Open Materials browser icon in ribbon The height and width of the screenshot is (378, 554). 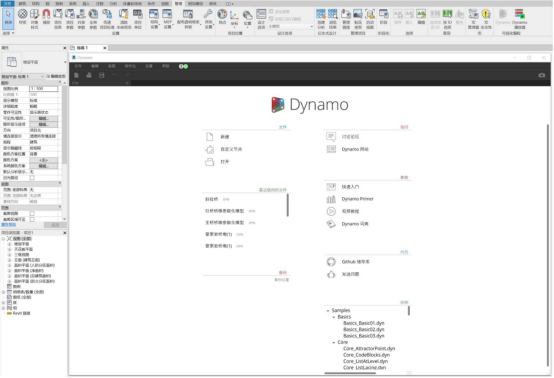22,17
